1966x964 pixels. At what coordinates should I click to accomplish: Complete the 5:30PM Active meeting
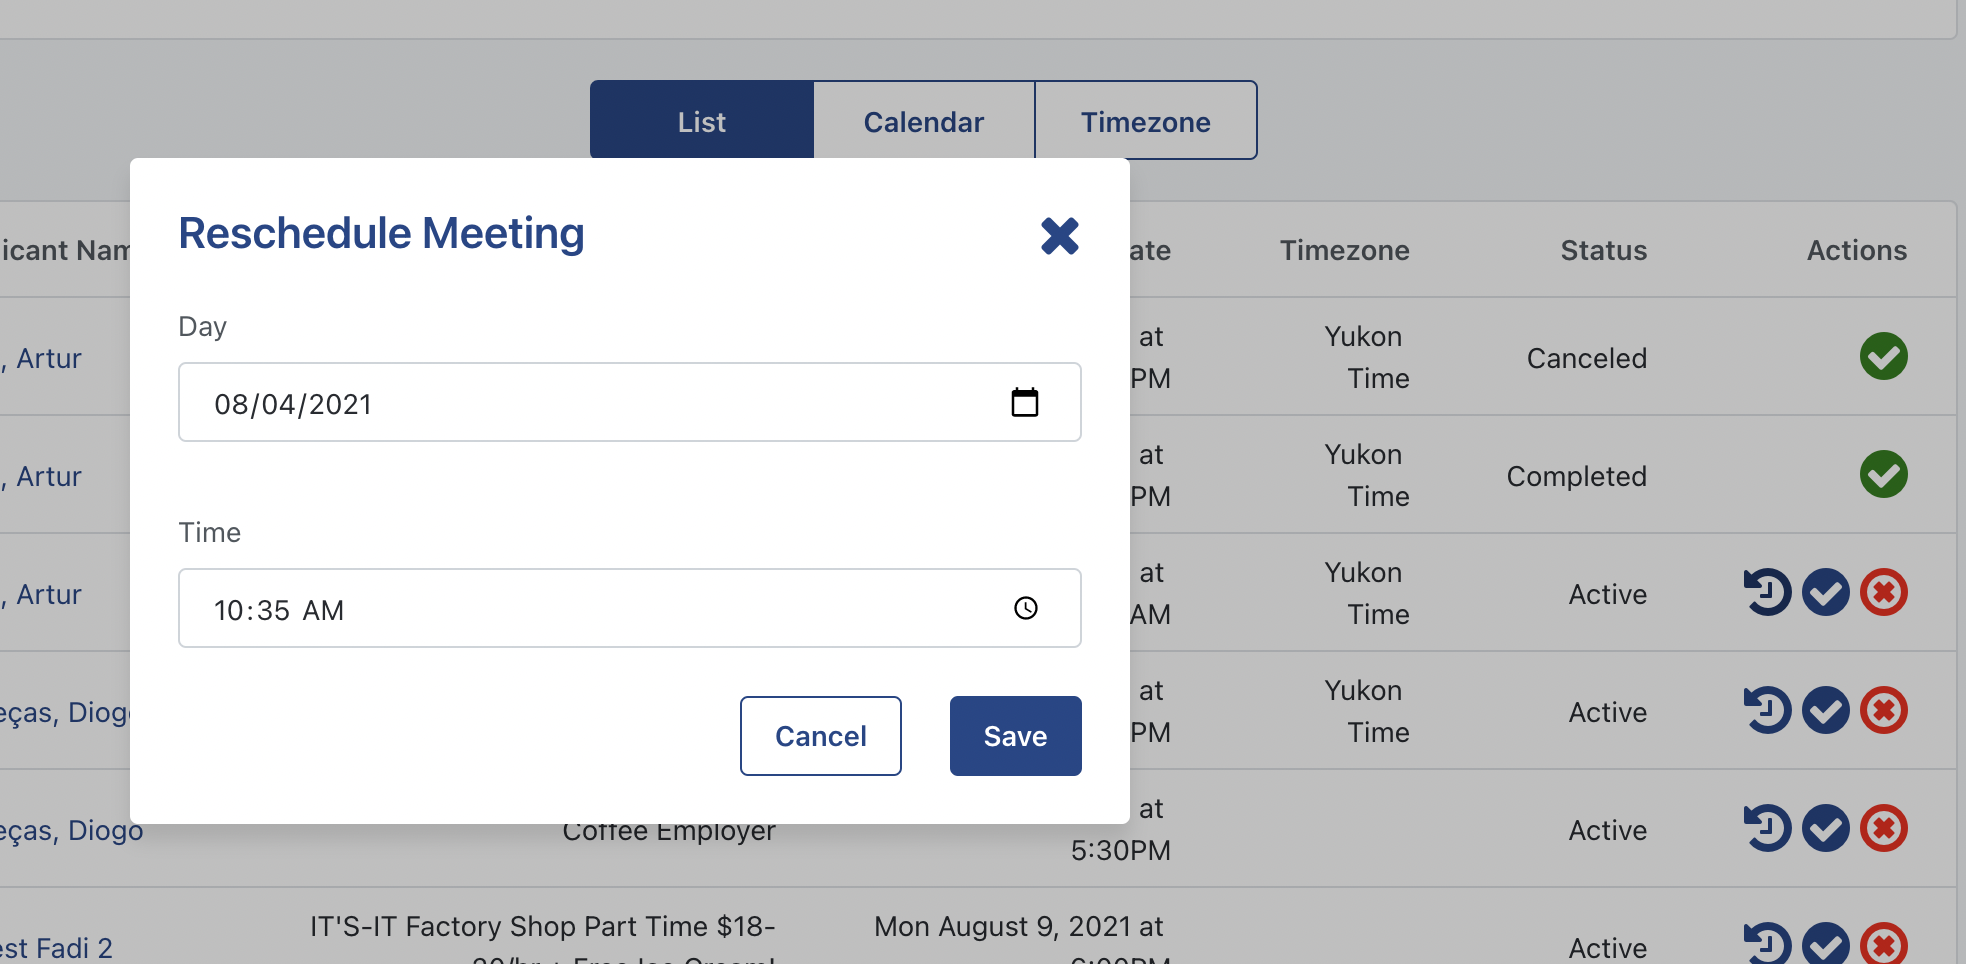pyautogui.click(x=1826, y=828)
